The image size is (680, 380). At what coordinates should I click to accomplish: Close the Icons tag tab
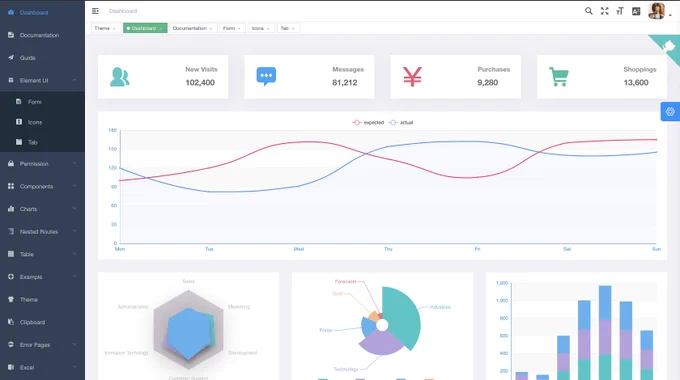point(268,29)
